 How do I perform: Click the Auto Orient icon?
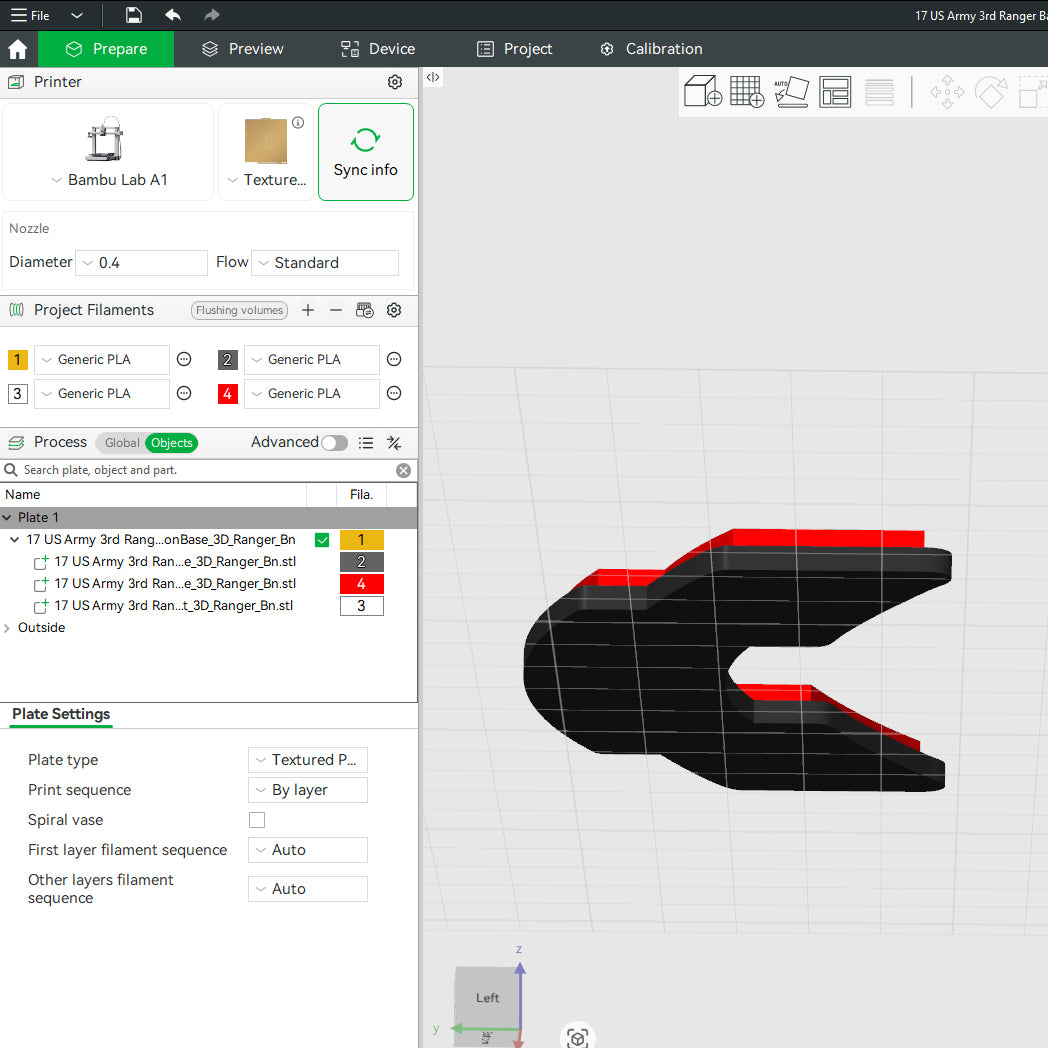click(x=791, y=92)
